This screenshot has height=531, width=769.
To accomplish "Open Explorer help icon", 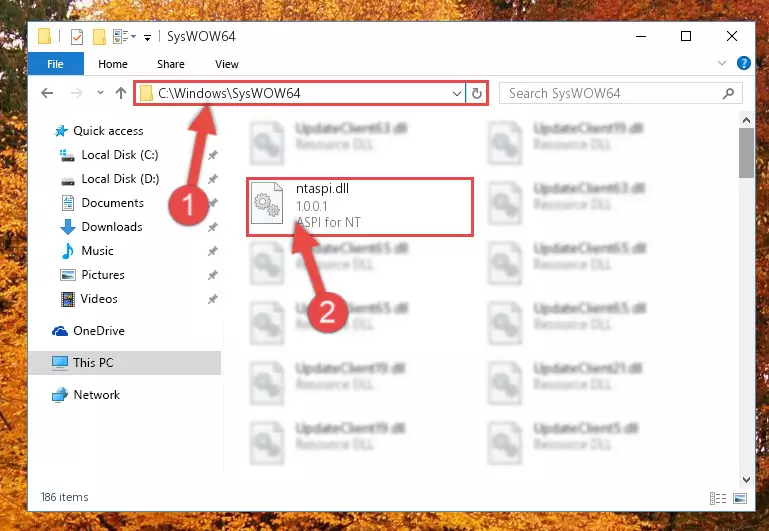I will (x=743, y=63).
